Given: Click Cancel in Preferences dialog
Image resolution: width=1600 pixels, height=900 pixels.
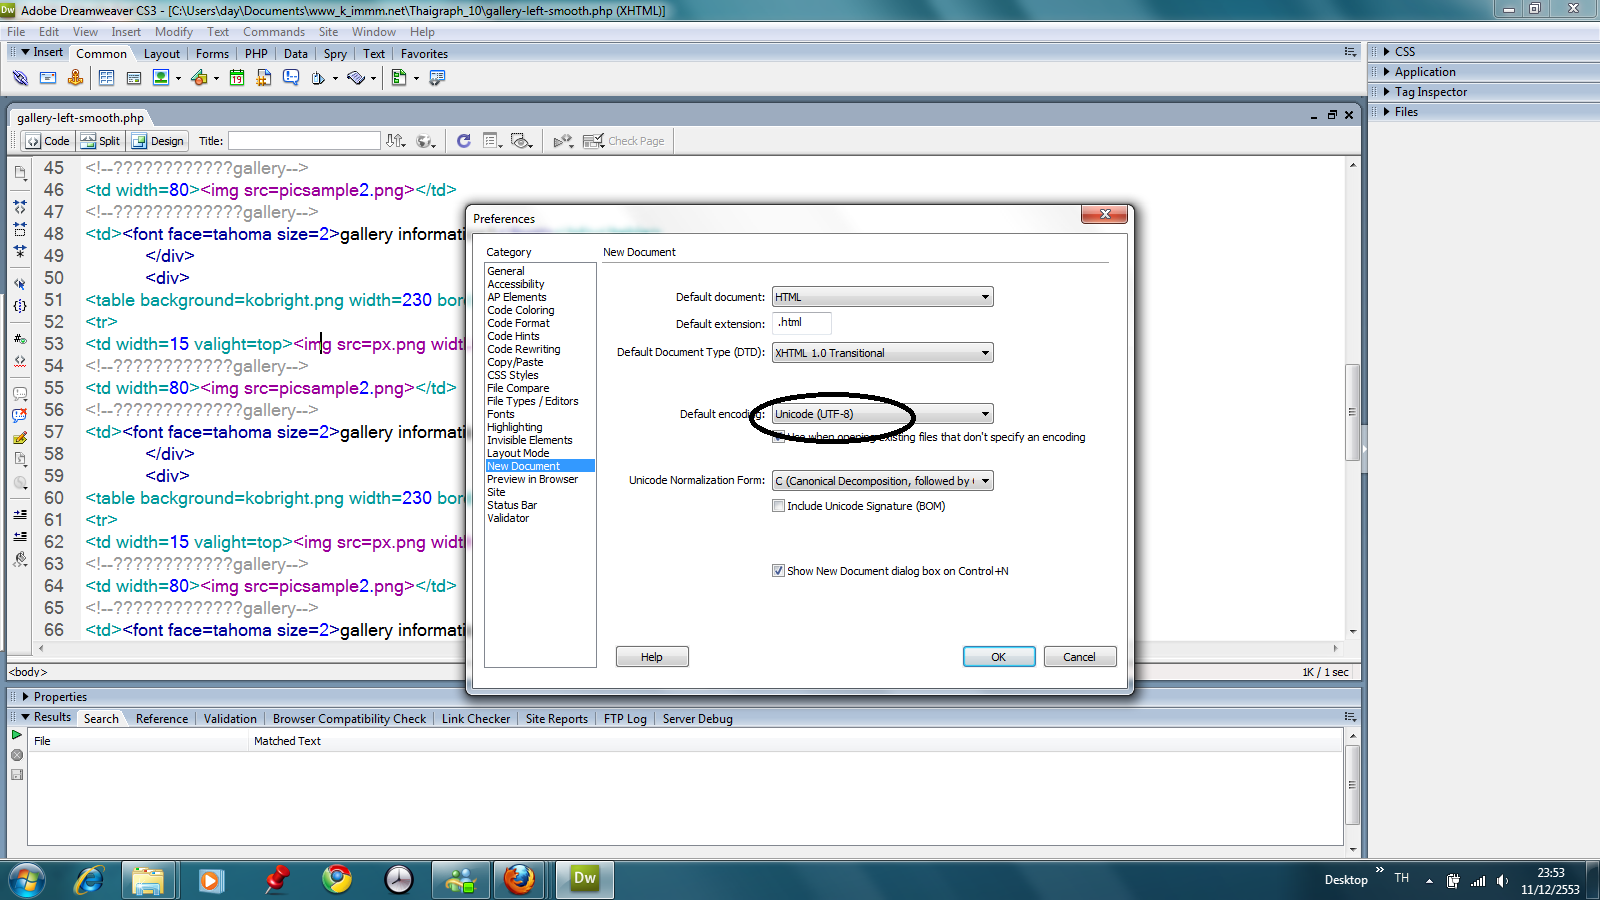Looking at the screenshot, I should coord(1079,657).
